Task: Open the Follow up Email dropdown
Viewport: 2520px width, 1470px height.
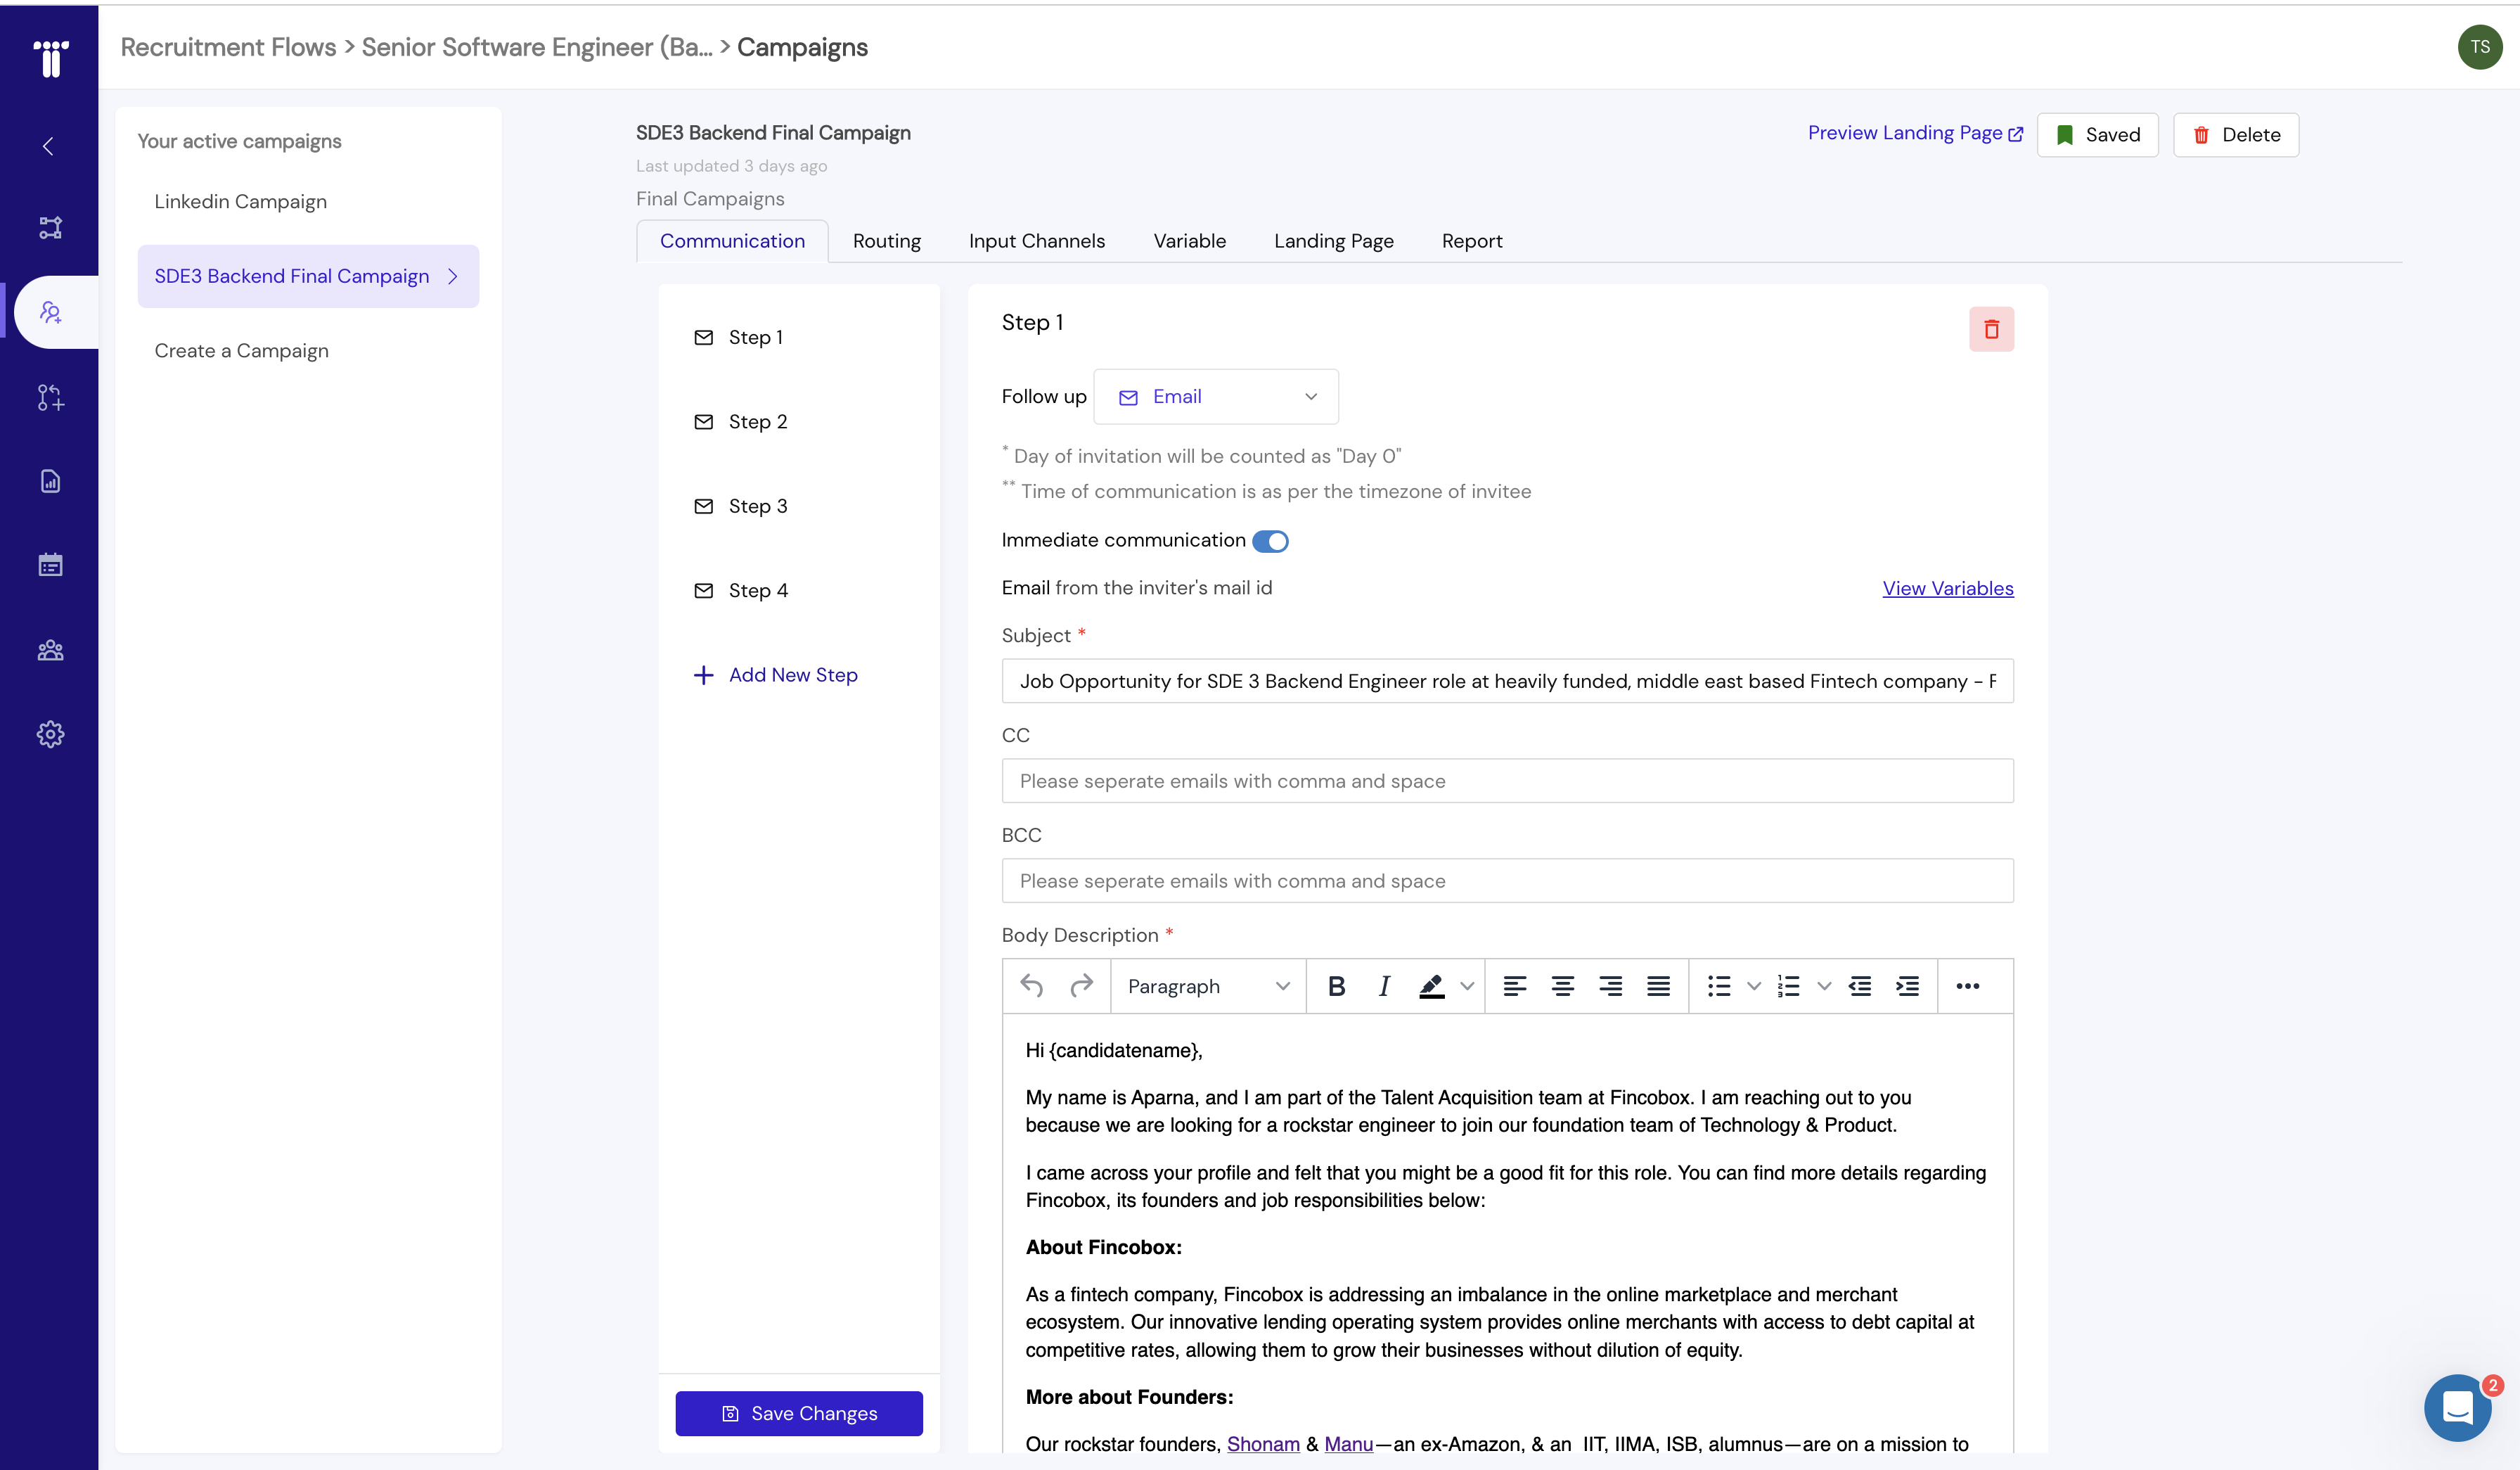Action: [x=1216, y=397]
